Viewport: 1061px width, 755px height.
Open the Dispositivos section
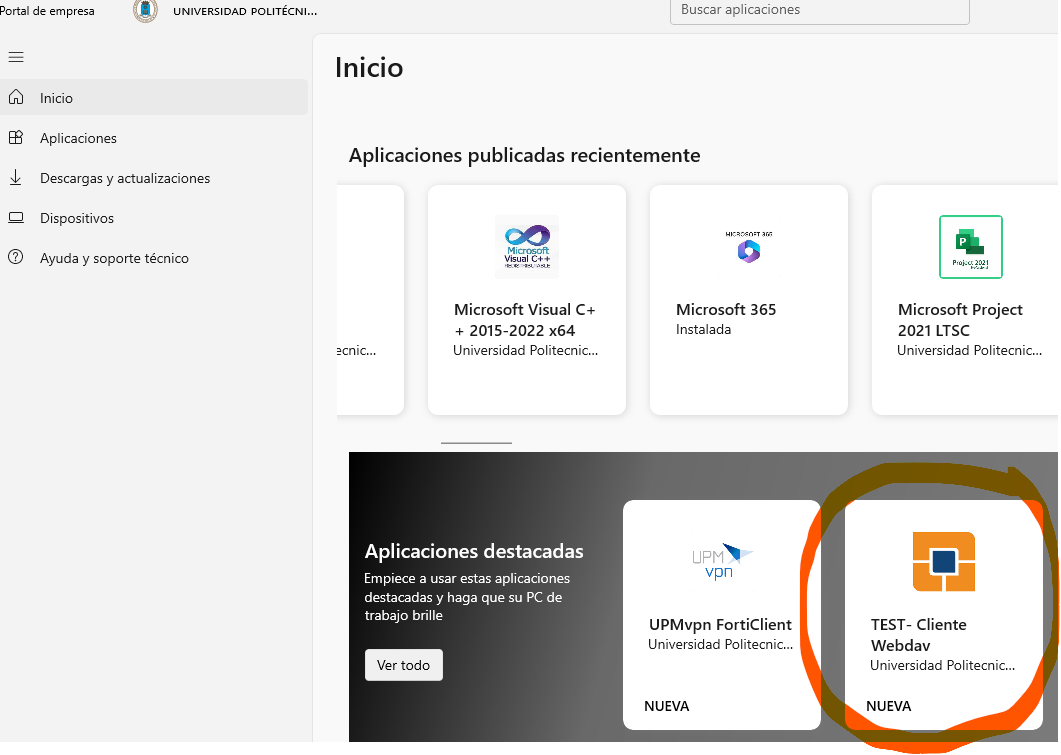click(x=154, y=218)
